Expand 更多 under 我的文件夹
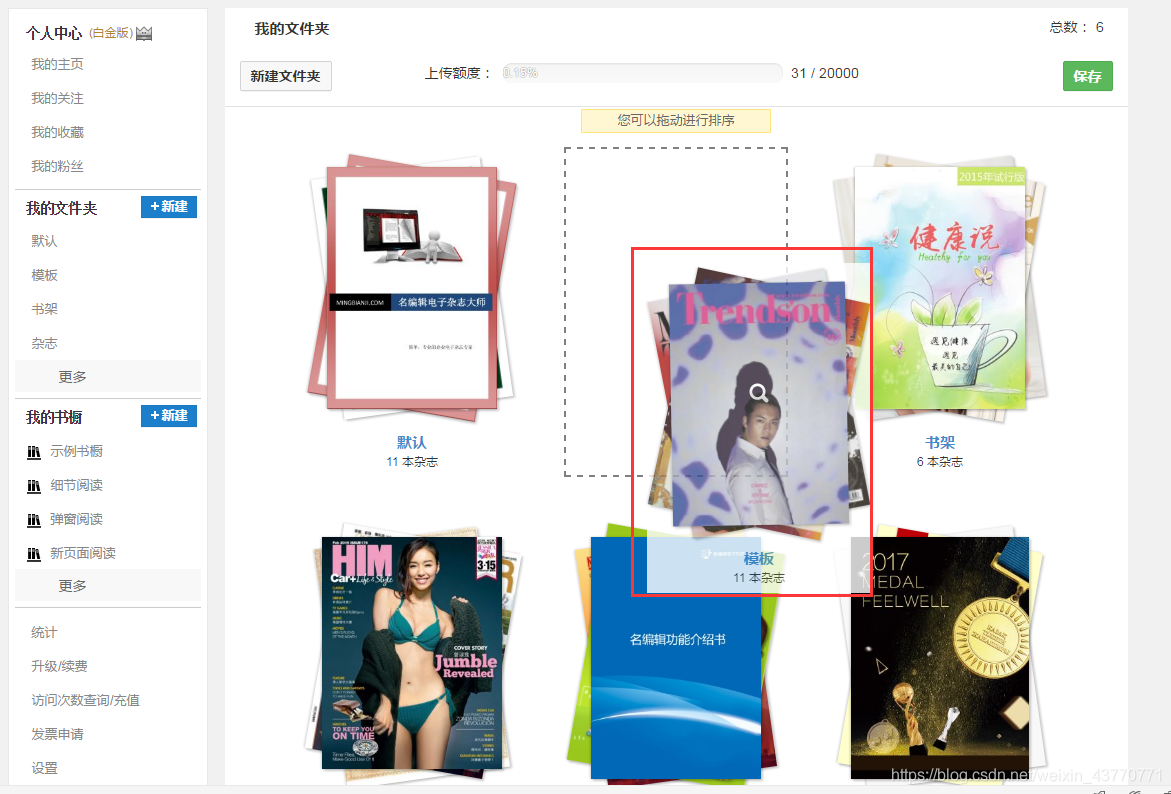Viewport: 1171px width, 794px height. (108, 376)
